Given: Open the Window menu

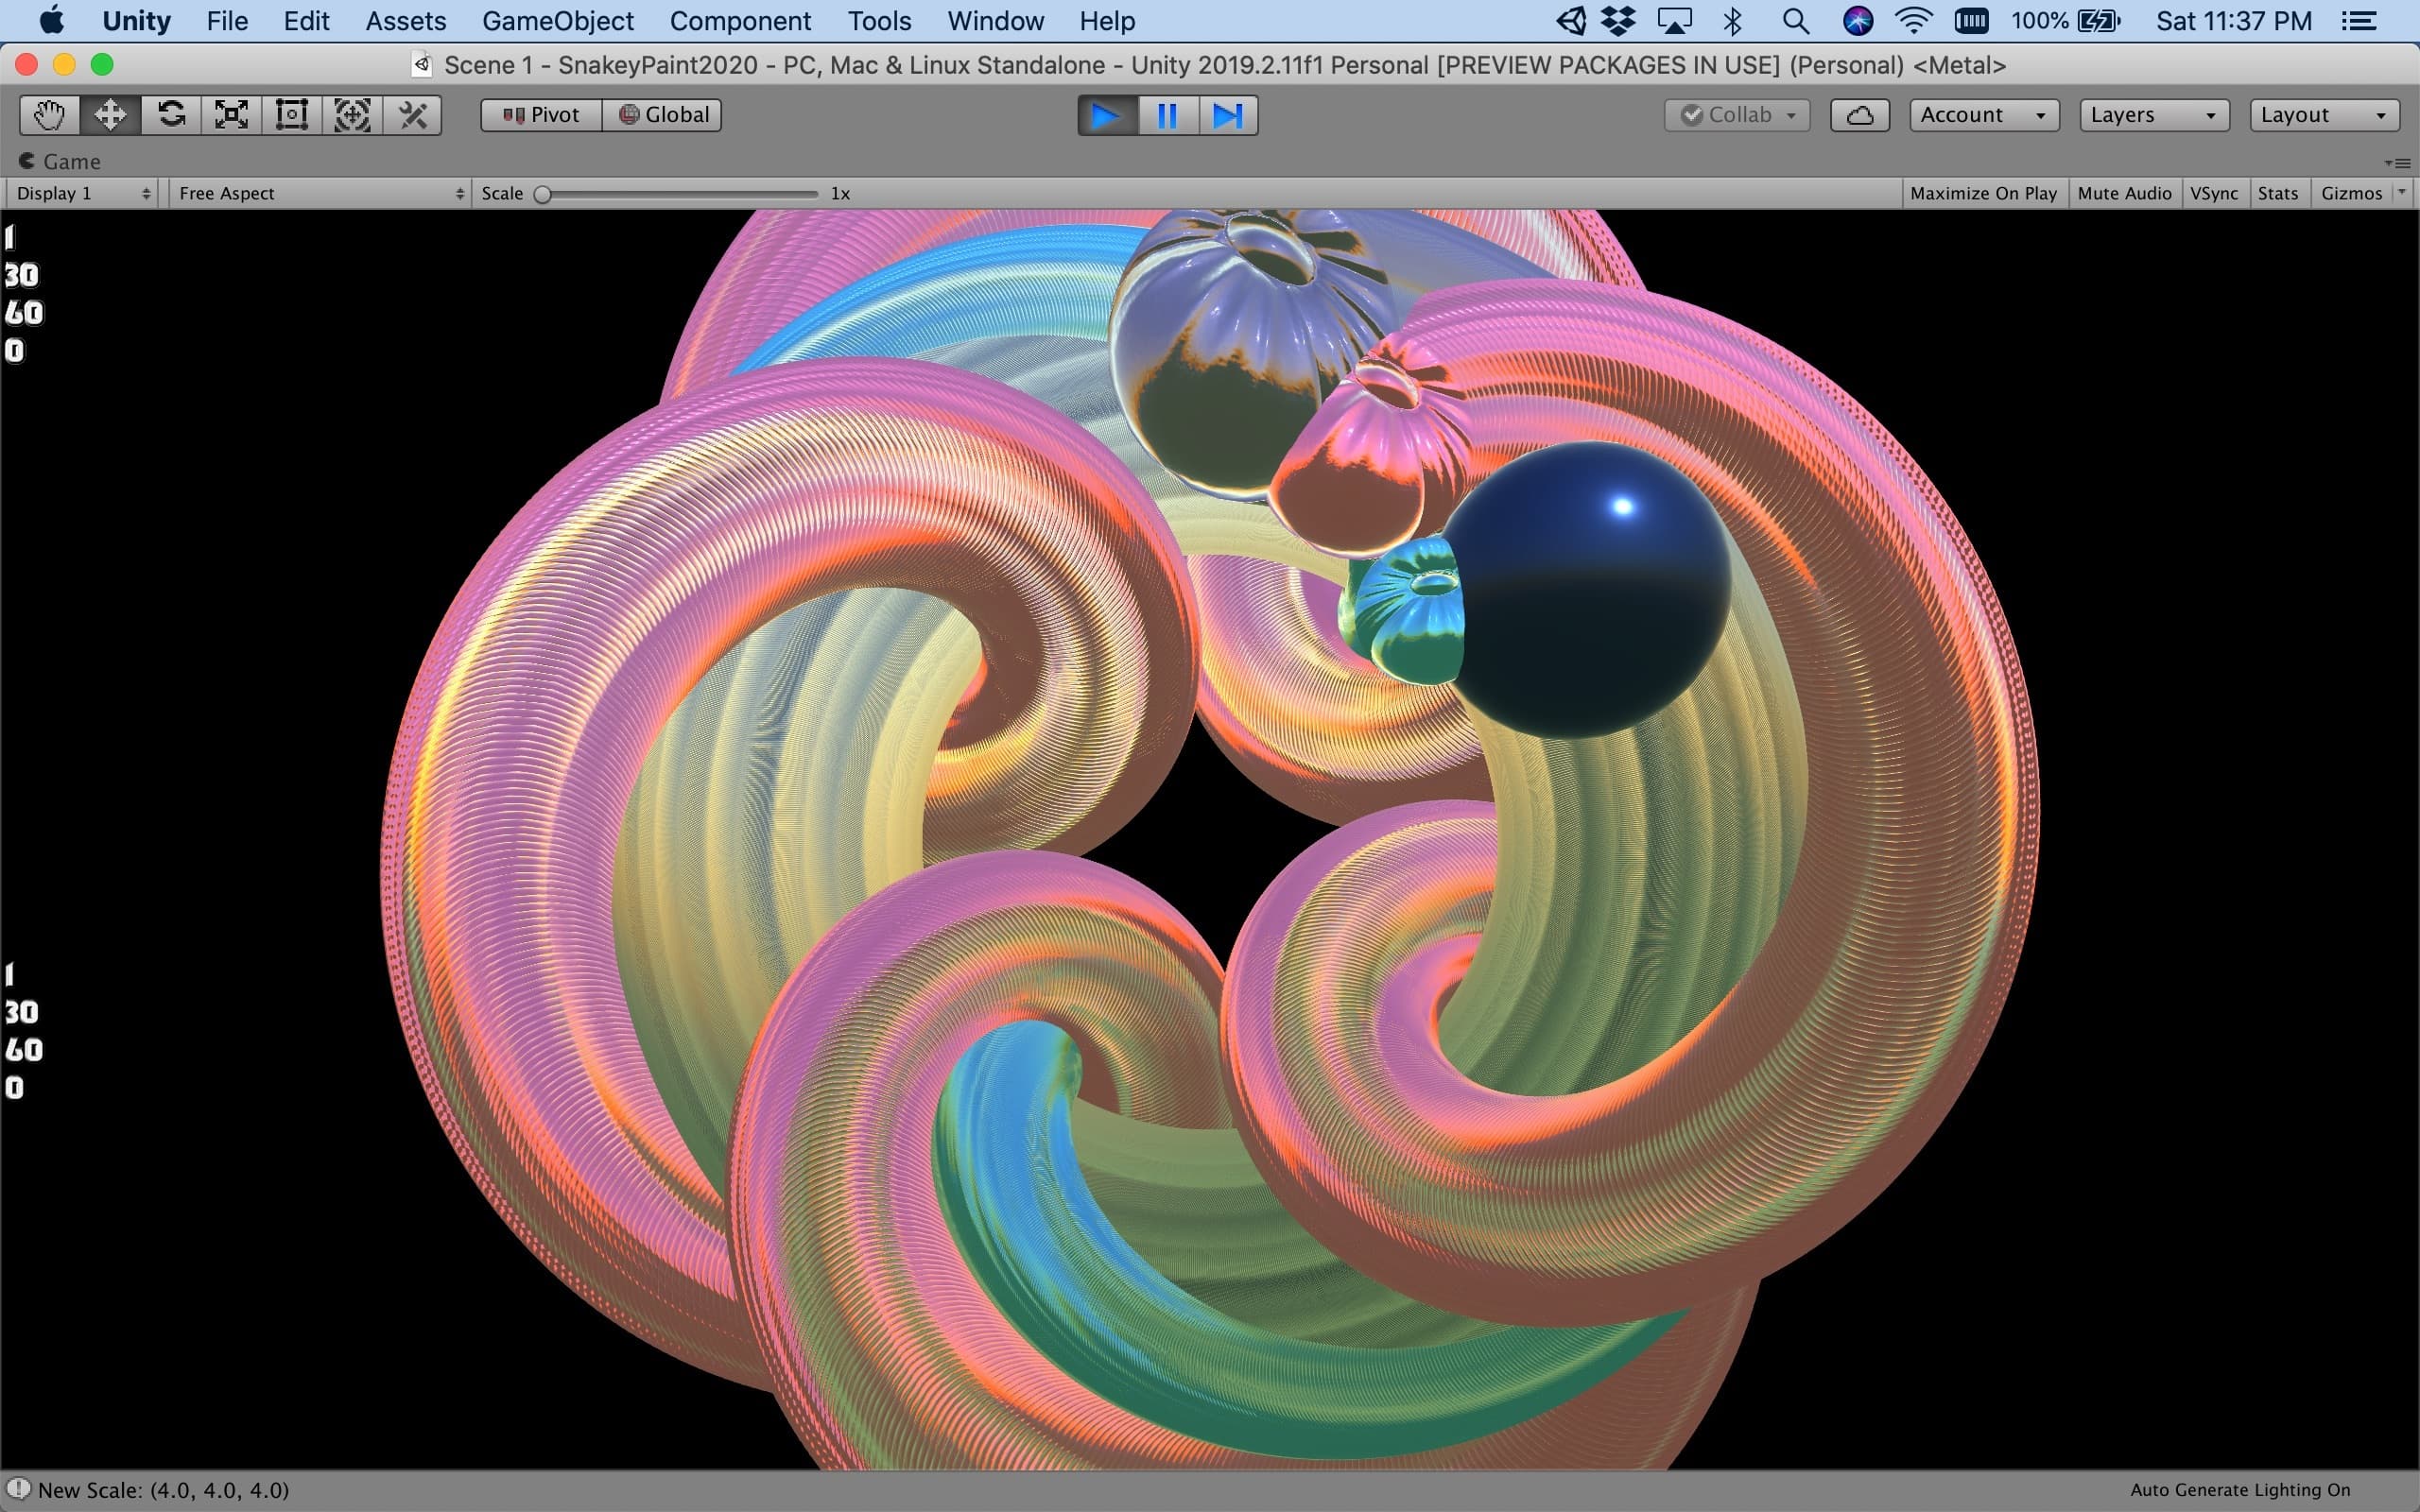Looking at the screenshot, I should coord(995,21).
